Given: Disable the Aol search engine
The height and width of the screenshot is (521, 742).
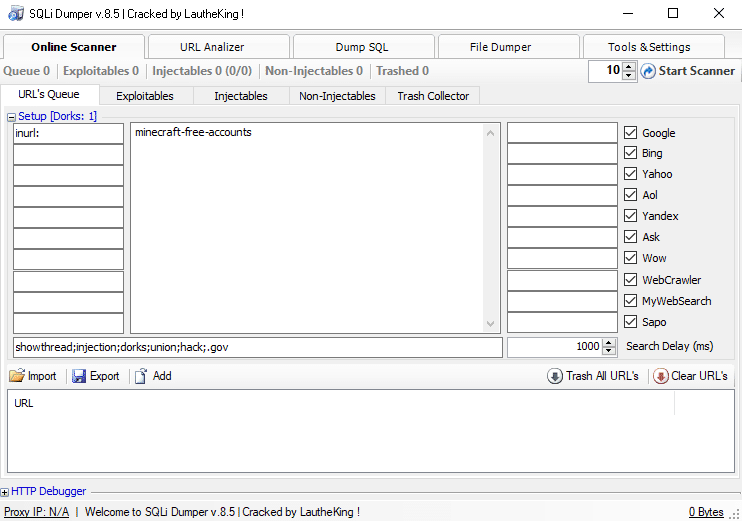Looking at the screenshot, I should (x=630, y=194).
